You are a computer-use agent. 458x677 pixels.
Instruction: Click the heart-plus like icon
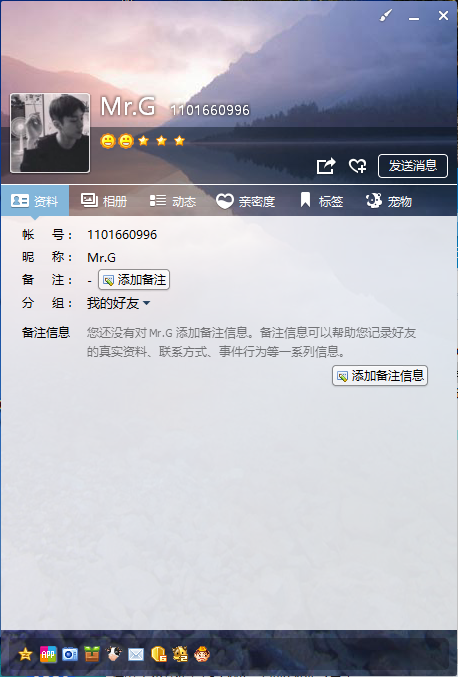[x=357, y=166]
